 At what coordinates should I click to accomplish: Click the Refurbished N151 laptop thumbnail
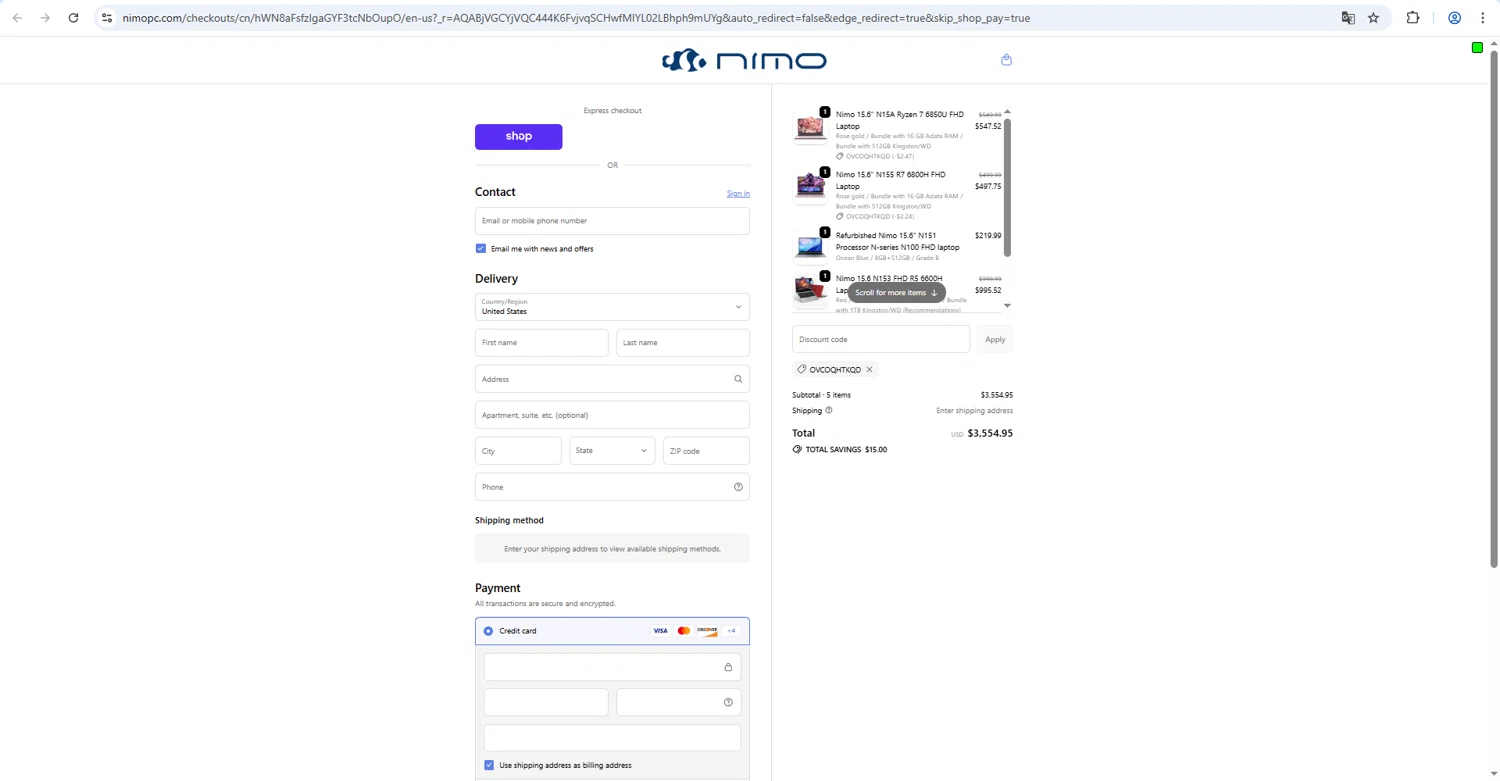click(809, 246)
